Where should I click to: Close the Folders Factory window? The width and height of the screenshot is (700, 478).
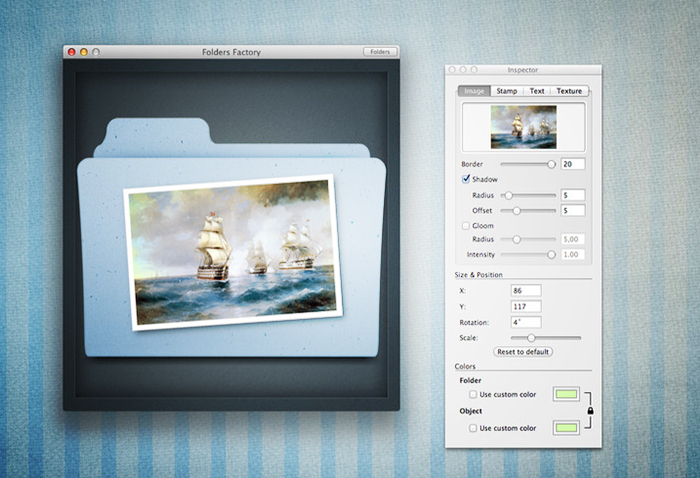(x=71, y=52)
